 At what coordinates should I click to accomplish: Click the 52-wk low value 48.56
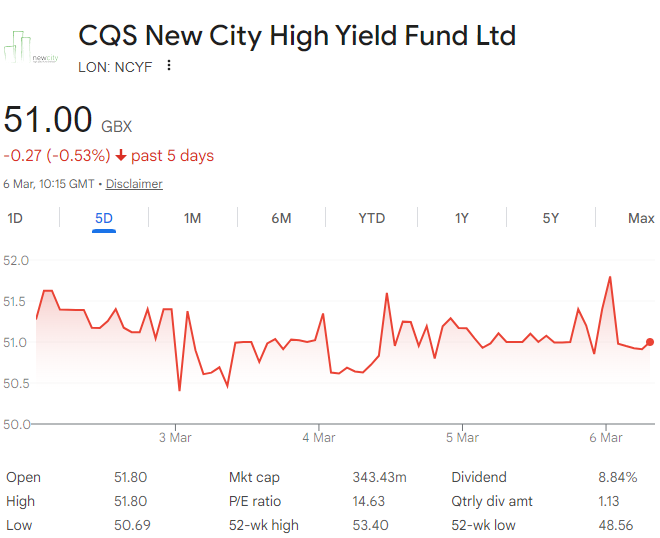[616, 525]
